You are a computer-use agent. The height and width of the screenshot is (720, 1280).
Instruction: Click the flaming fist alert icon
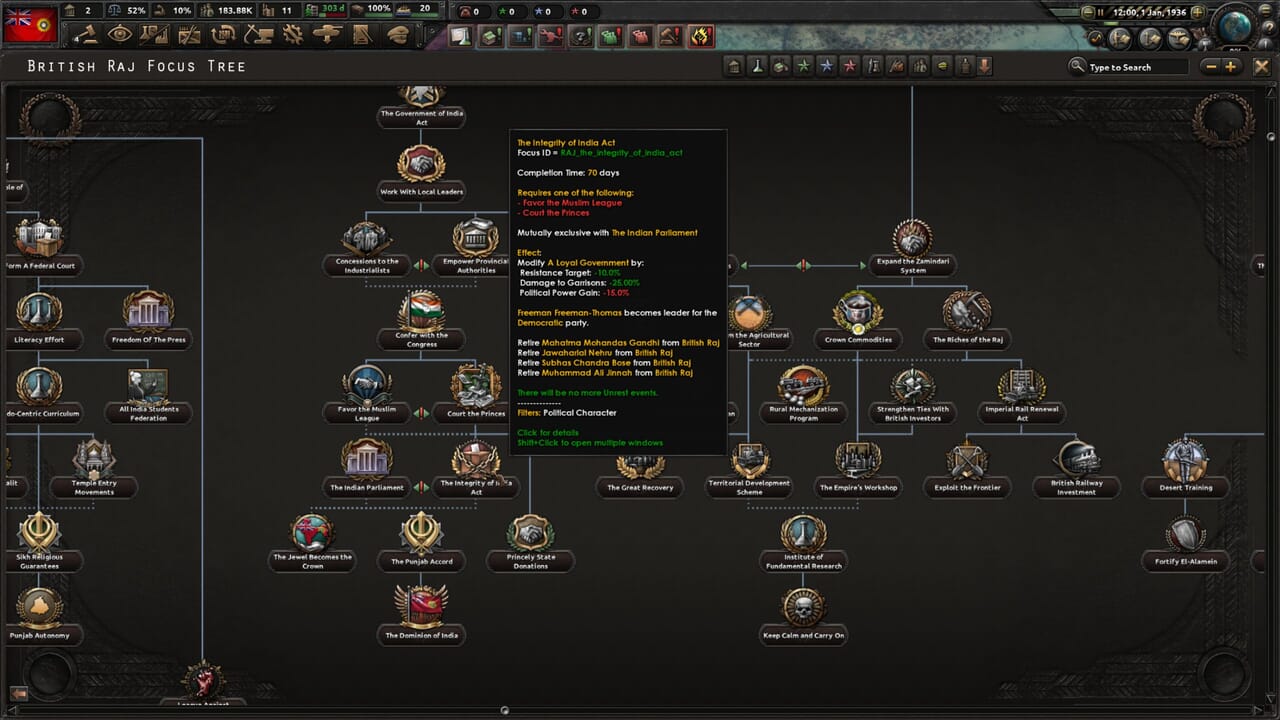click(701, 36)
